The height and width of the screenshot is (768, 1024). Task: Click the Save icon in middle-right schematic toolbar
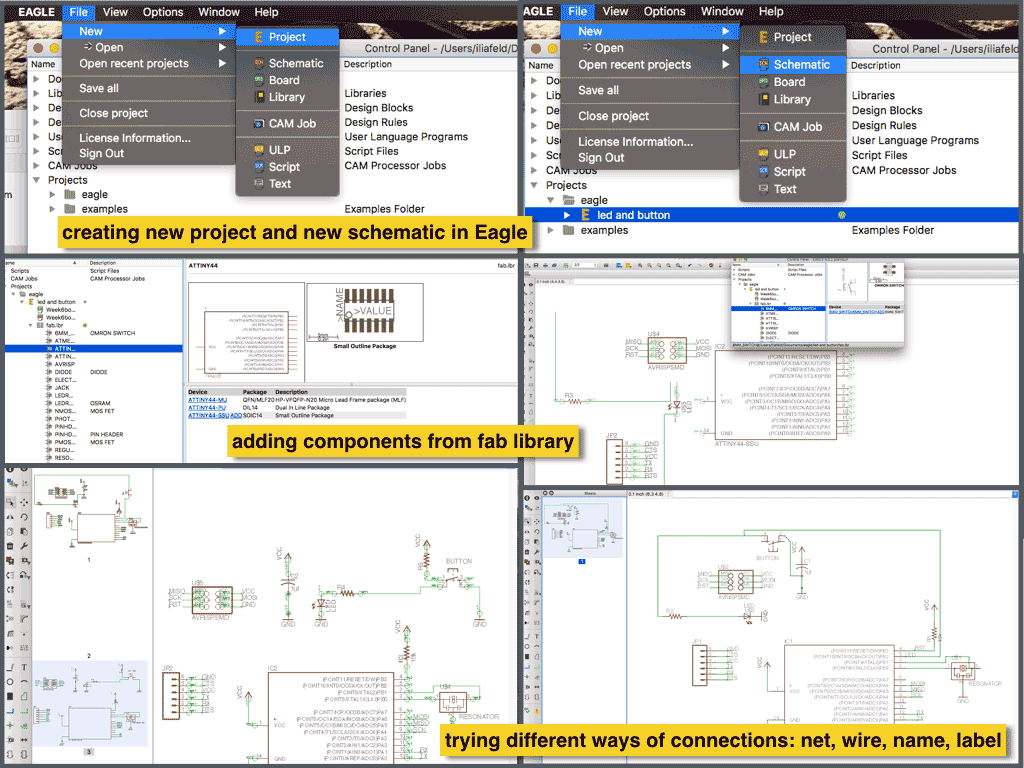tap(536, 265)
